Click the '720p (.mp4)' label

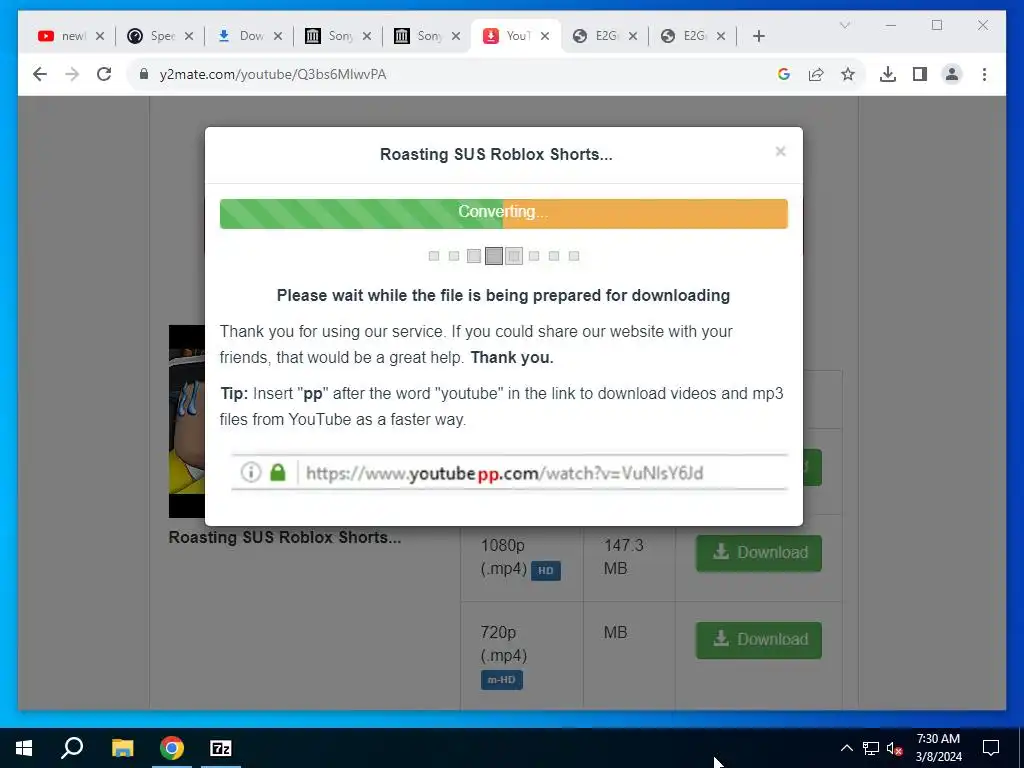(504, 643)
